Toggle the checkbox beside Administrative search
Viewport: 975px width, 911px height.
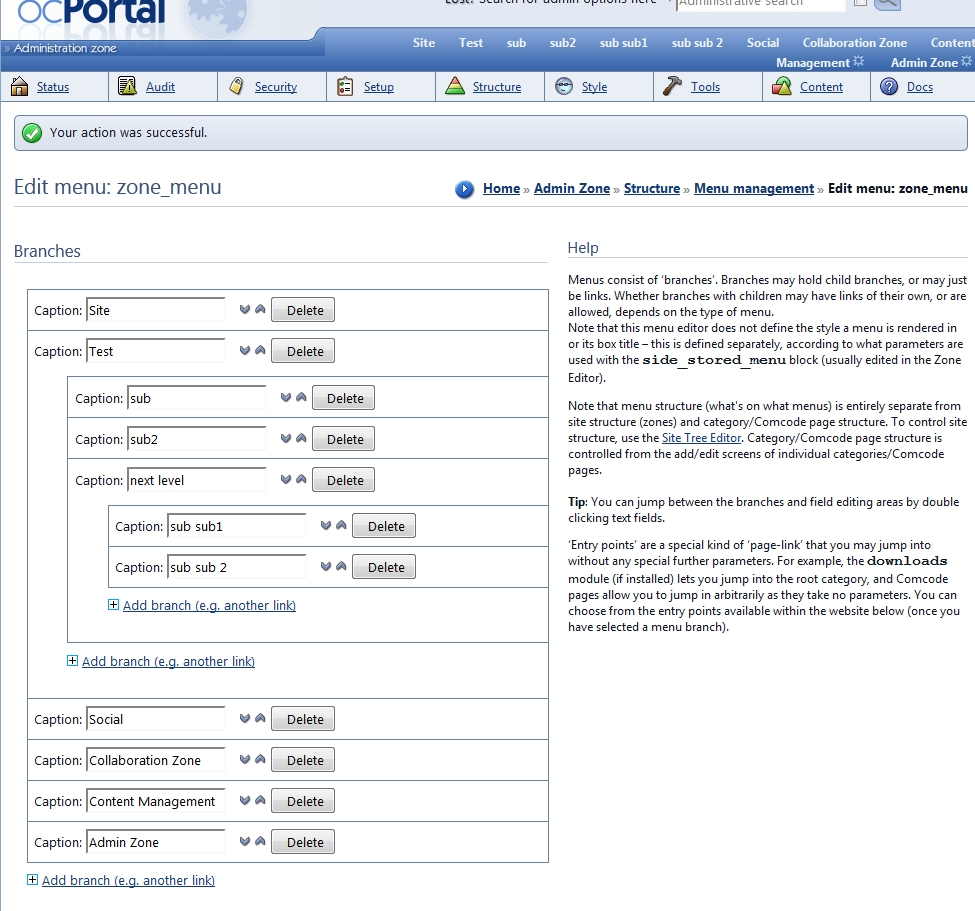[x=860, y=3]
